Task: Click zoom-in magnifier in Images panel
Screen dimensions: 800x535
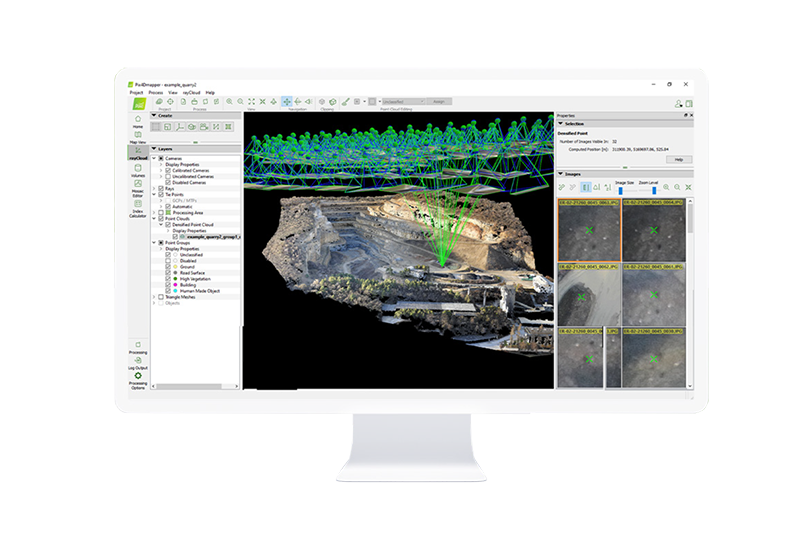Action: pos(664,187)
